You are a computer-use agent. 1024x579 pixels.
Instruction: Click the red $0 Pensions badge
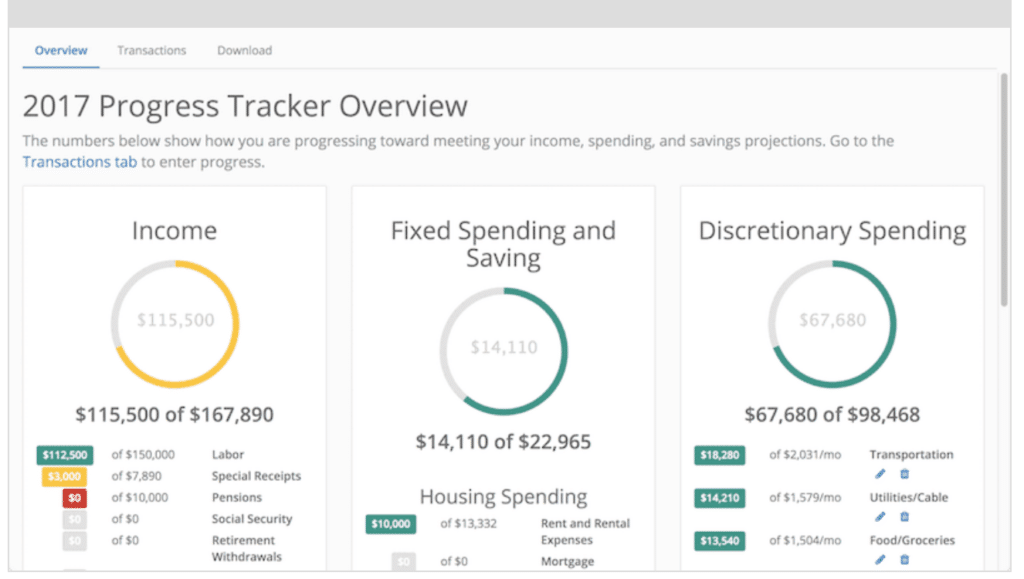[x=75, y=498]
